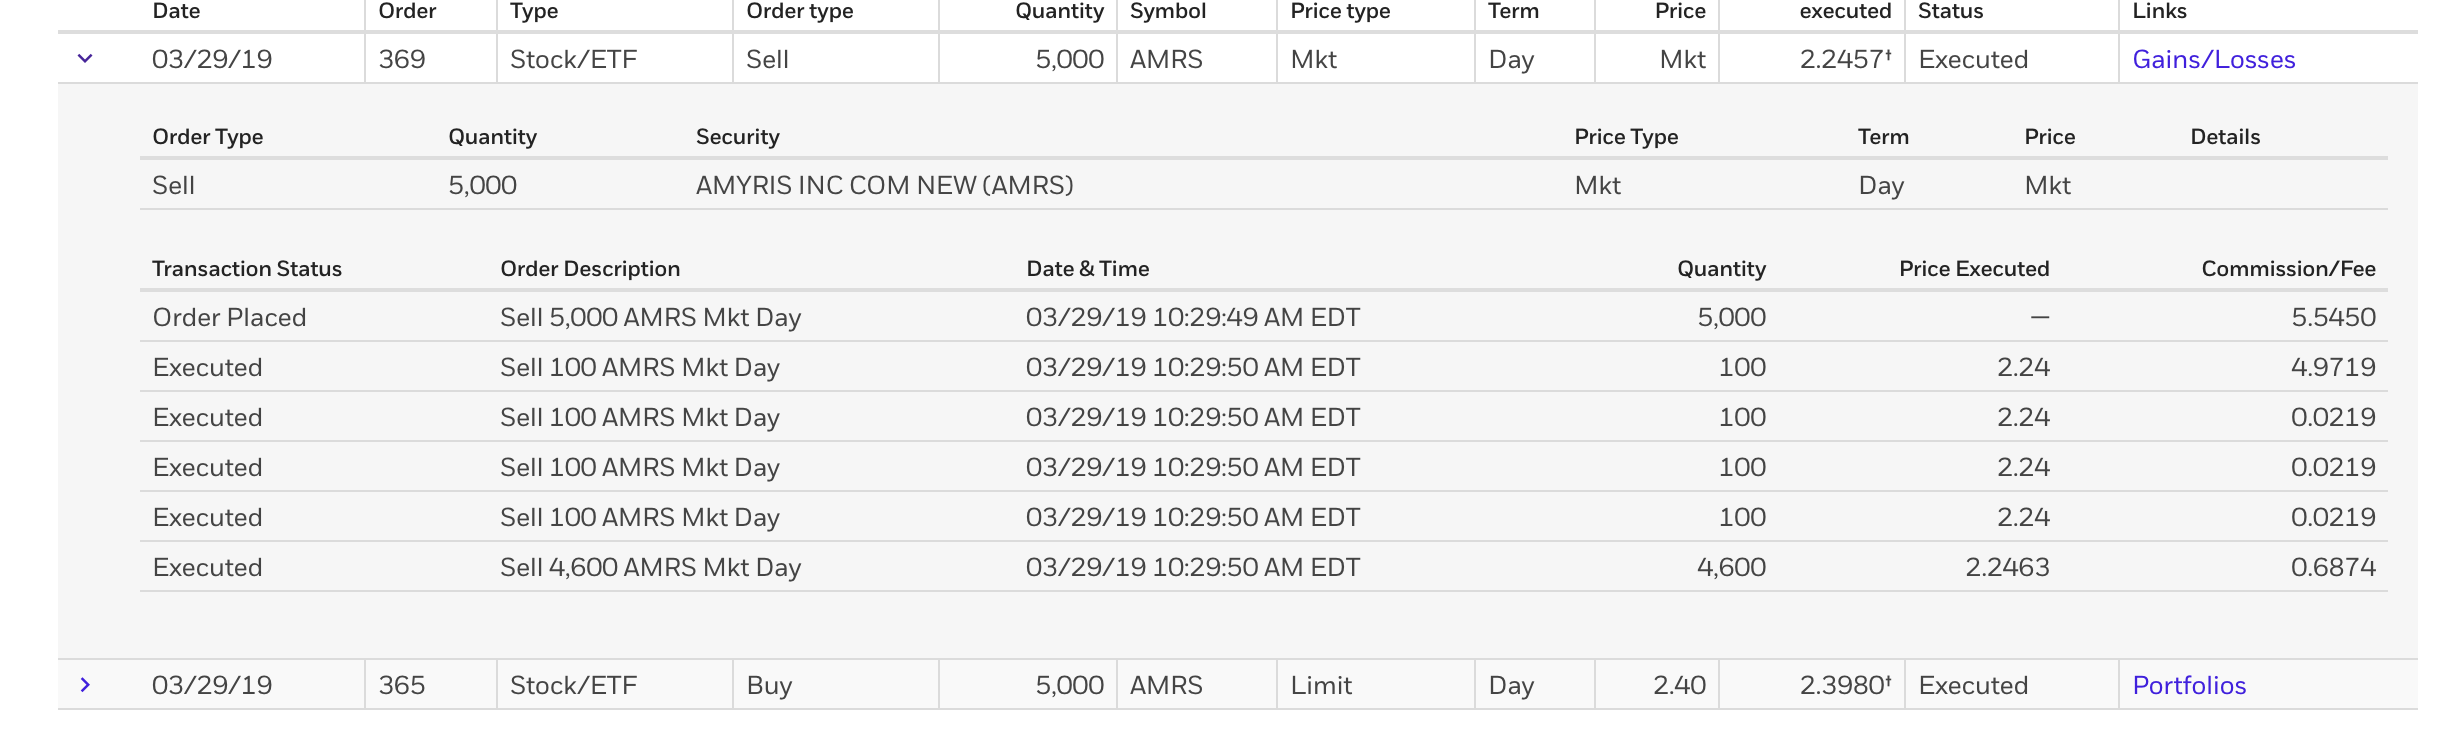
Task: Open the Portfolios link for order 365
Action: [x=2189, y=686]
